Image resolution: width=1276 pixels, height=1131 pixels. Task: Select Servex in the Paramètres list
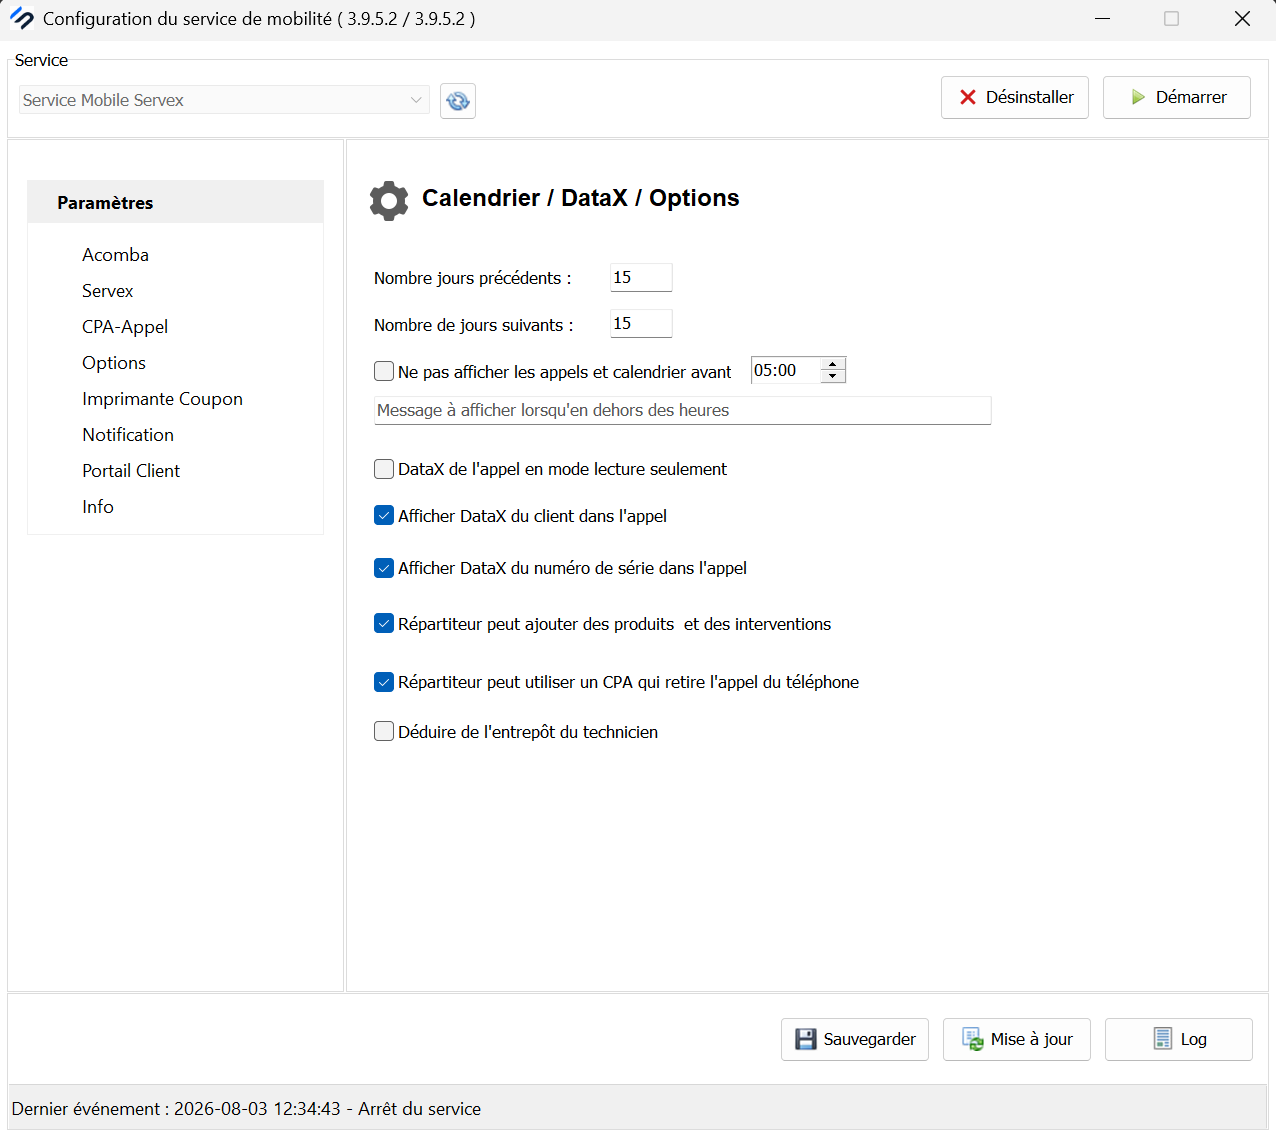click(x=107, y=290)
